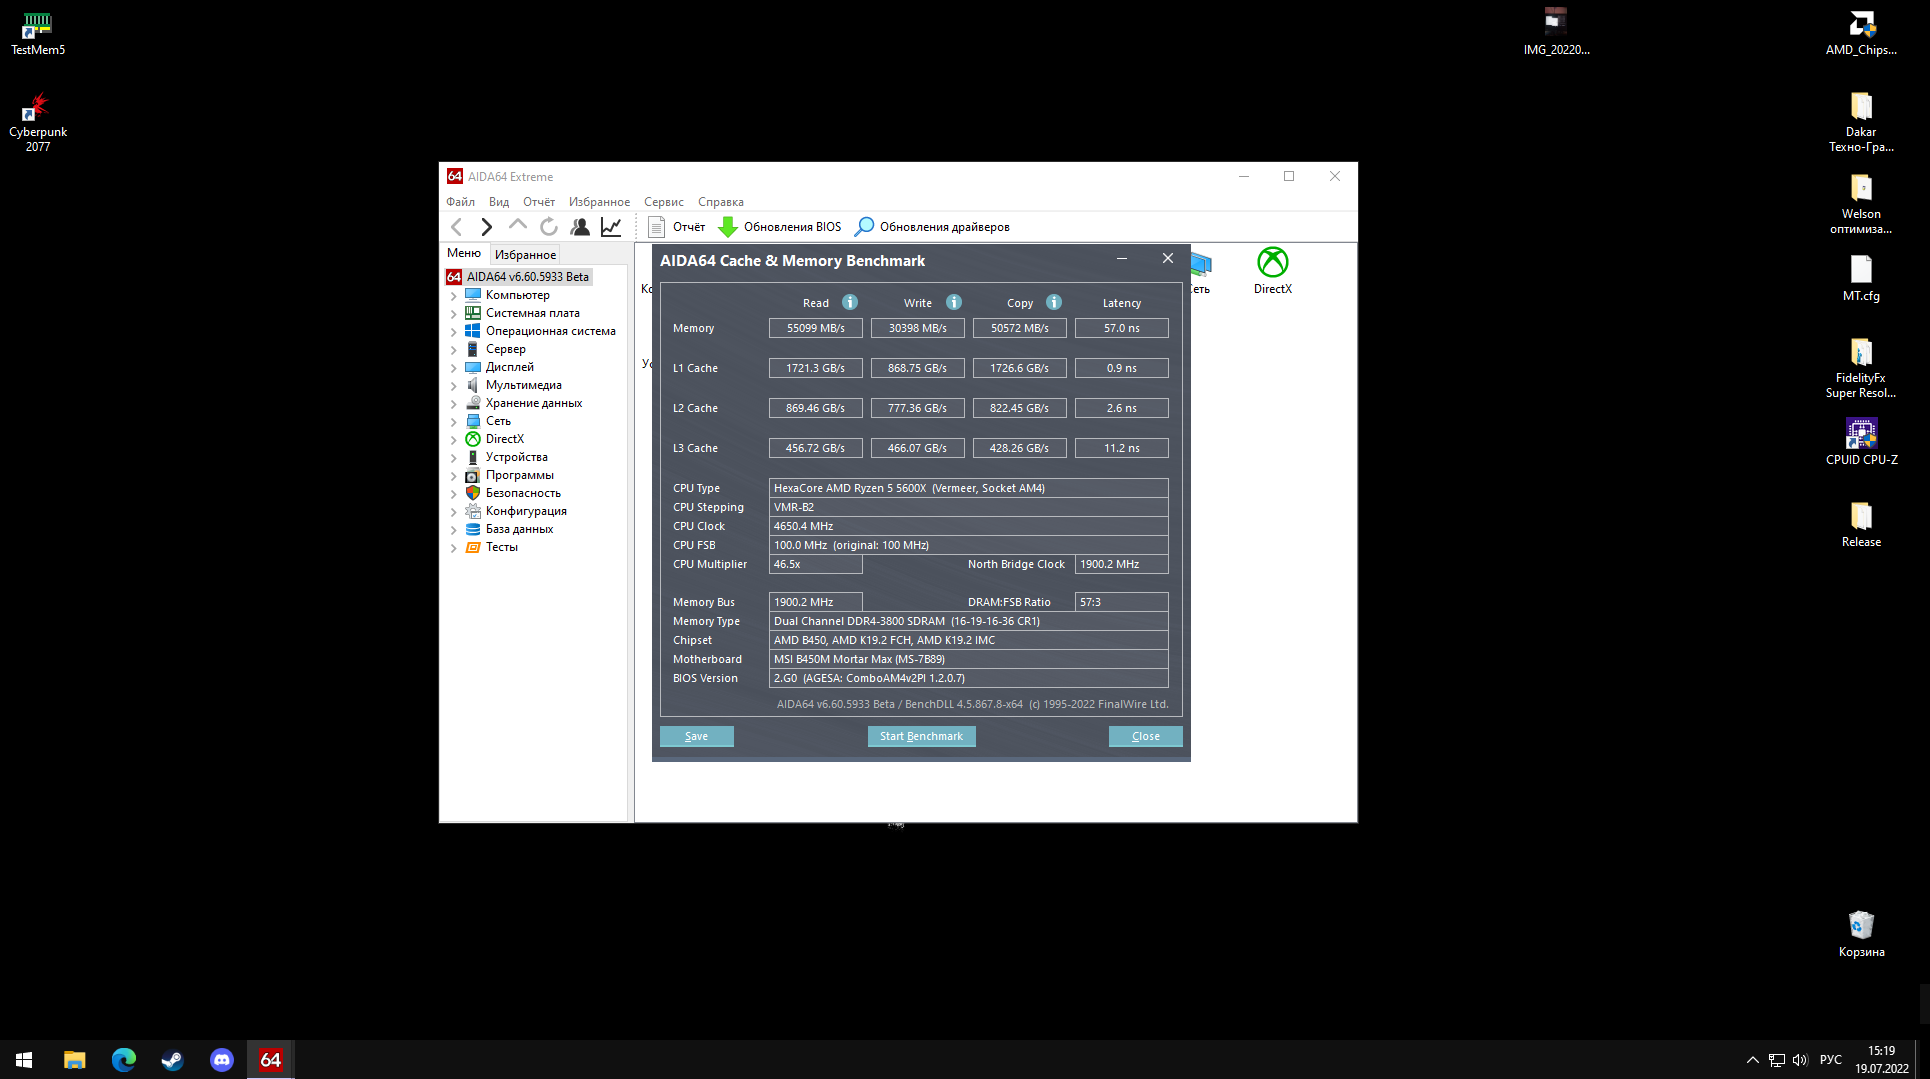The height and width of the screenshot is (1079, 1930).
Task: Open the Файл menu
Action: [x=461, y=202]
